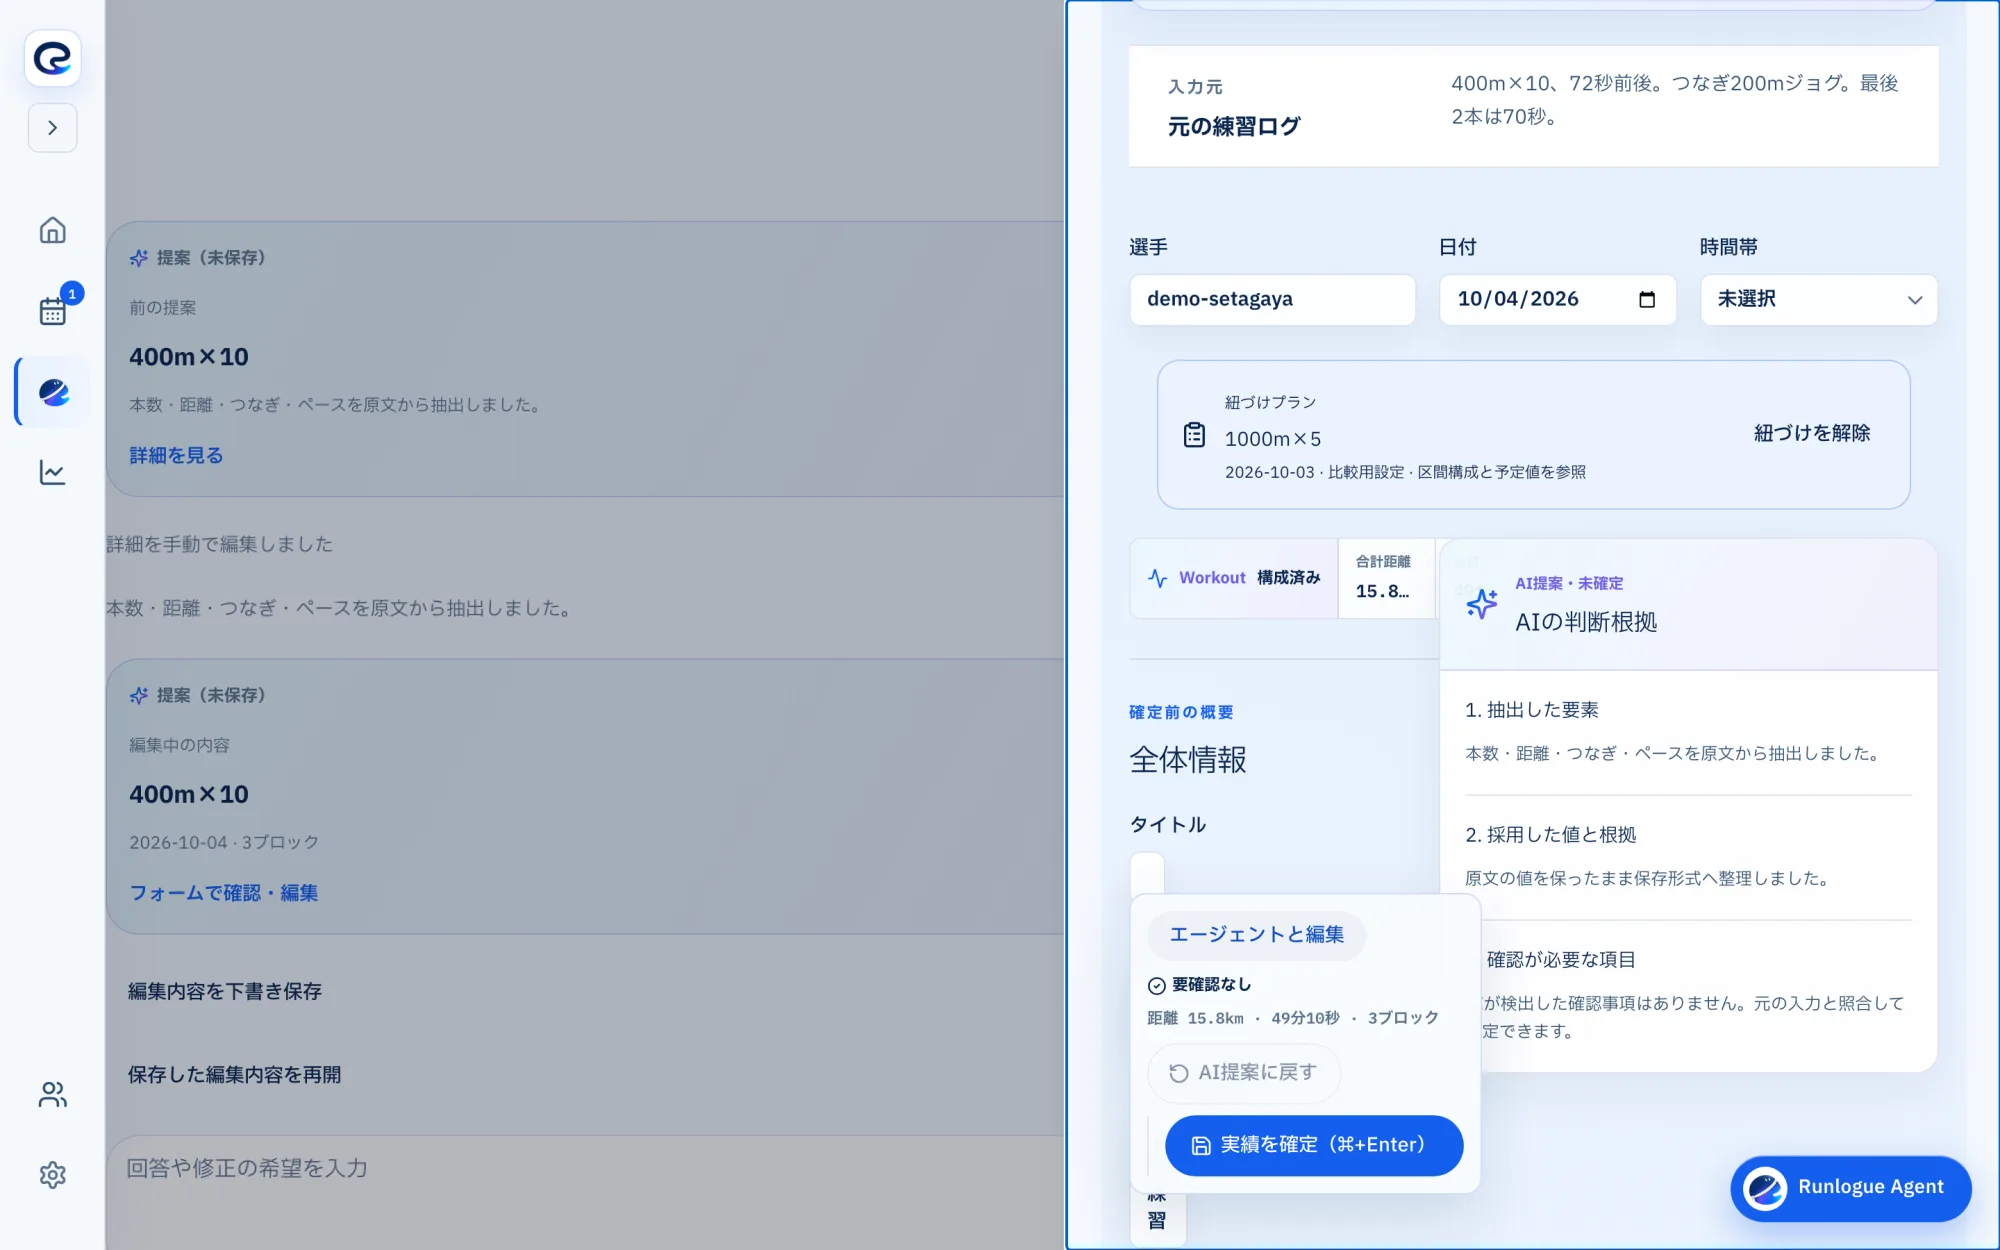Click the linked plan clipboard icon
This screenshot has width=2000, height=1250.
[x=1194, y=435]
